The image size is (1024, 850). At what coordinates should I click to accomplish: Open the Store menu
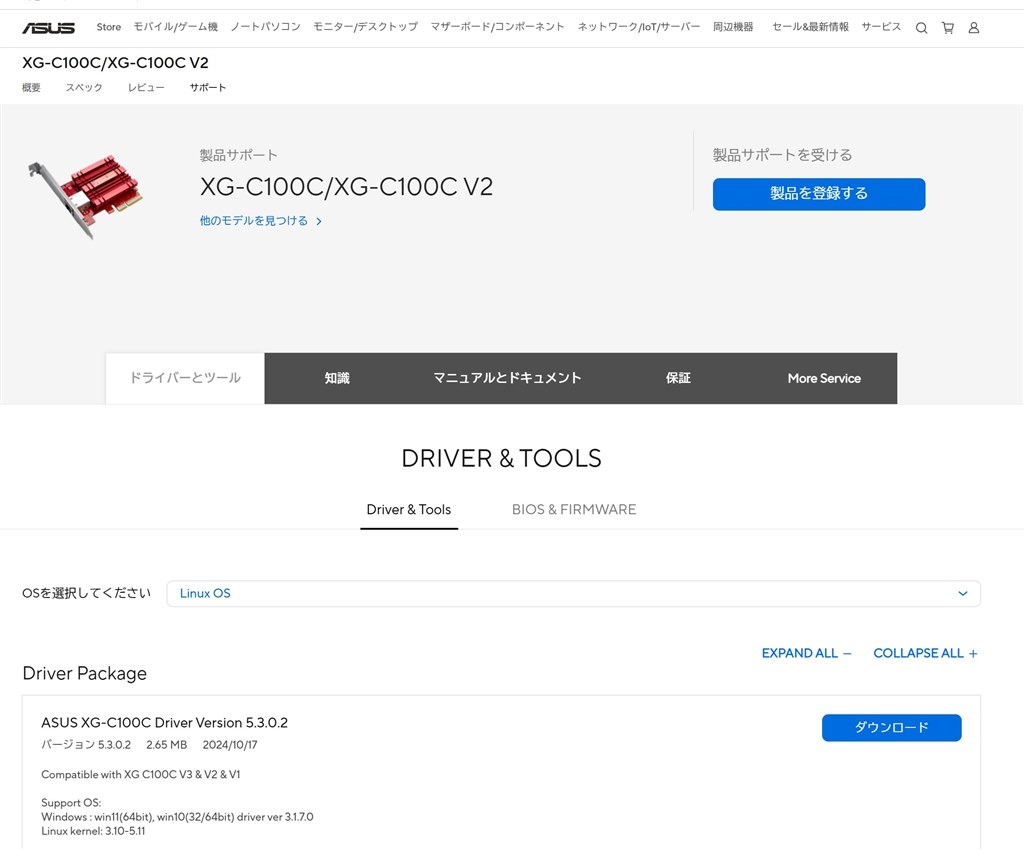108,27
